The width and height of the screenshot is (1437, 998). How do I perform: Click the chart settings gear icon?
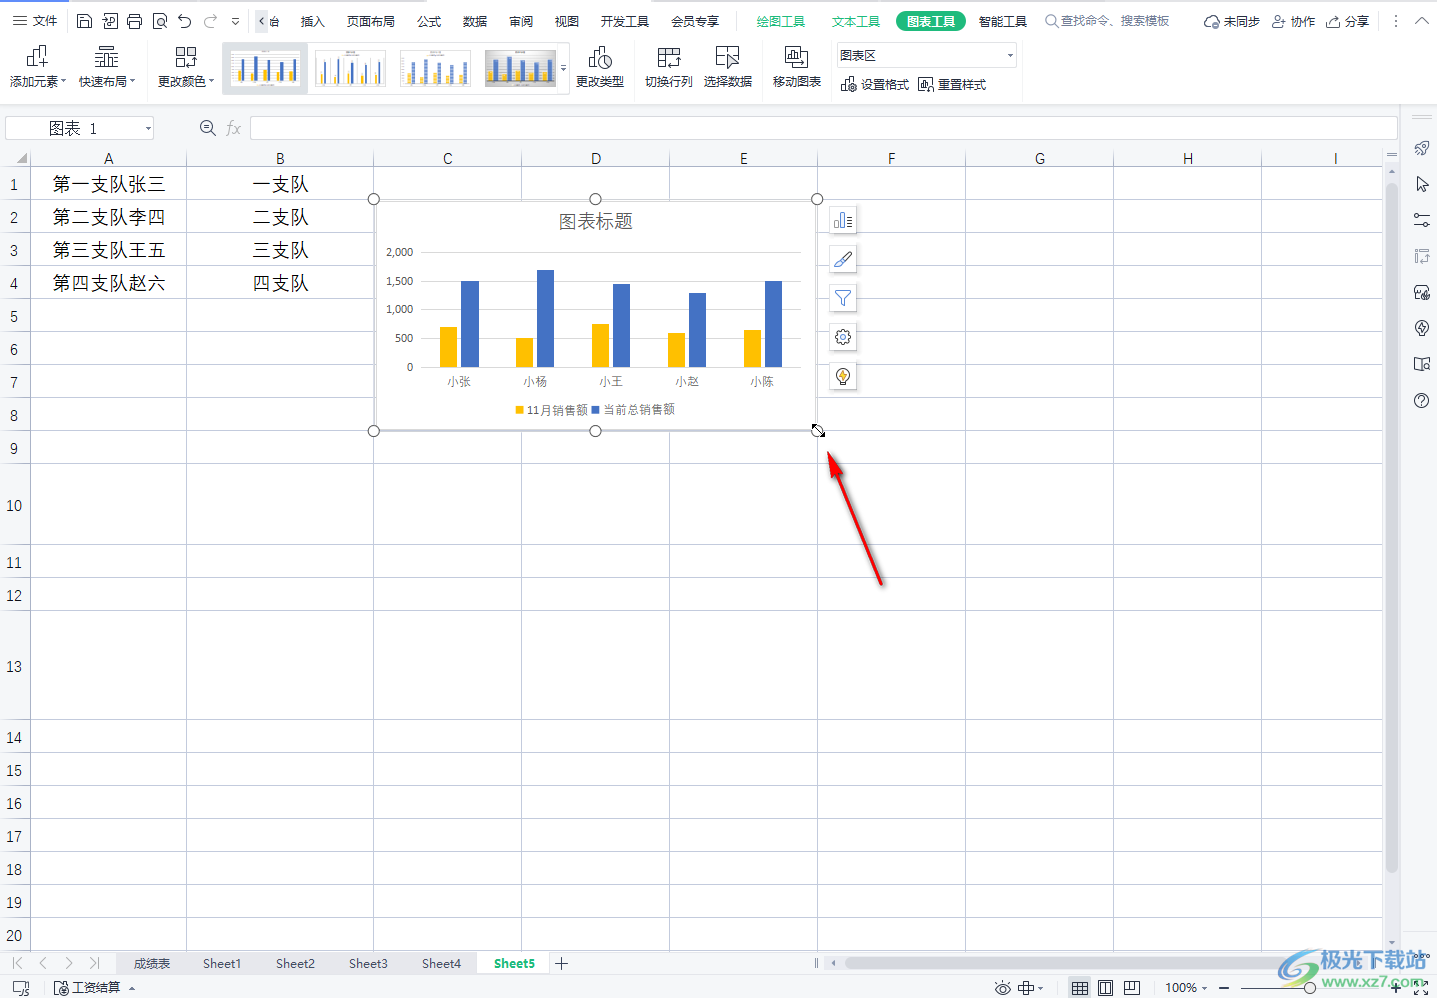click(x=843, y=337)
